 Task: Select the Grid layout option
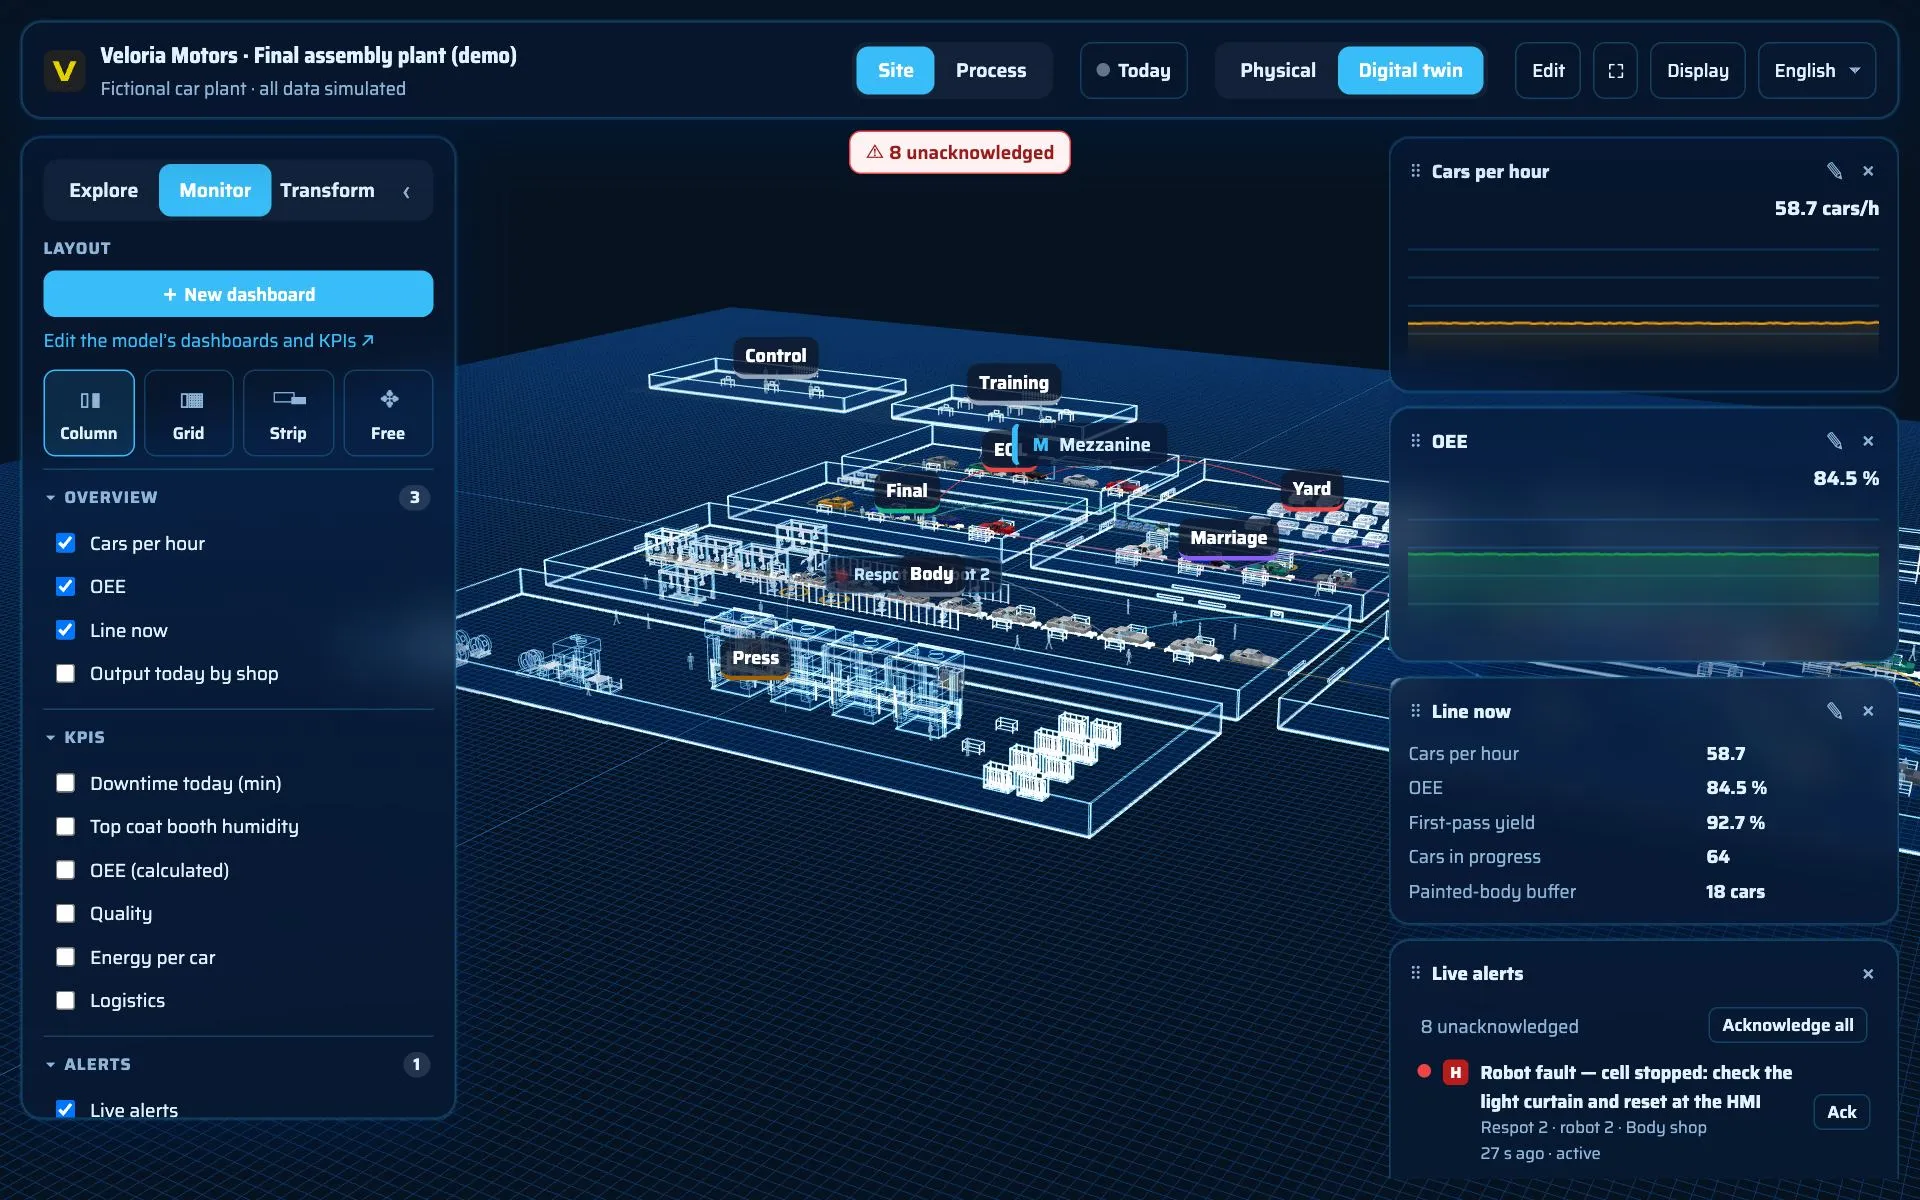click(189, 413)
